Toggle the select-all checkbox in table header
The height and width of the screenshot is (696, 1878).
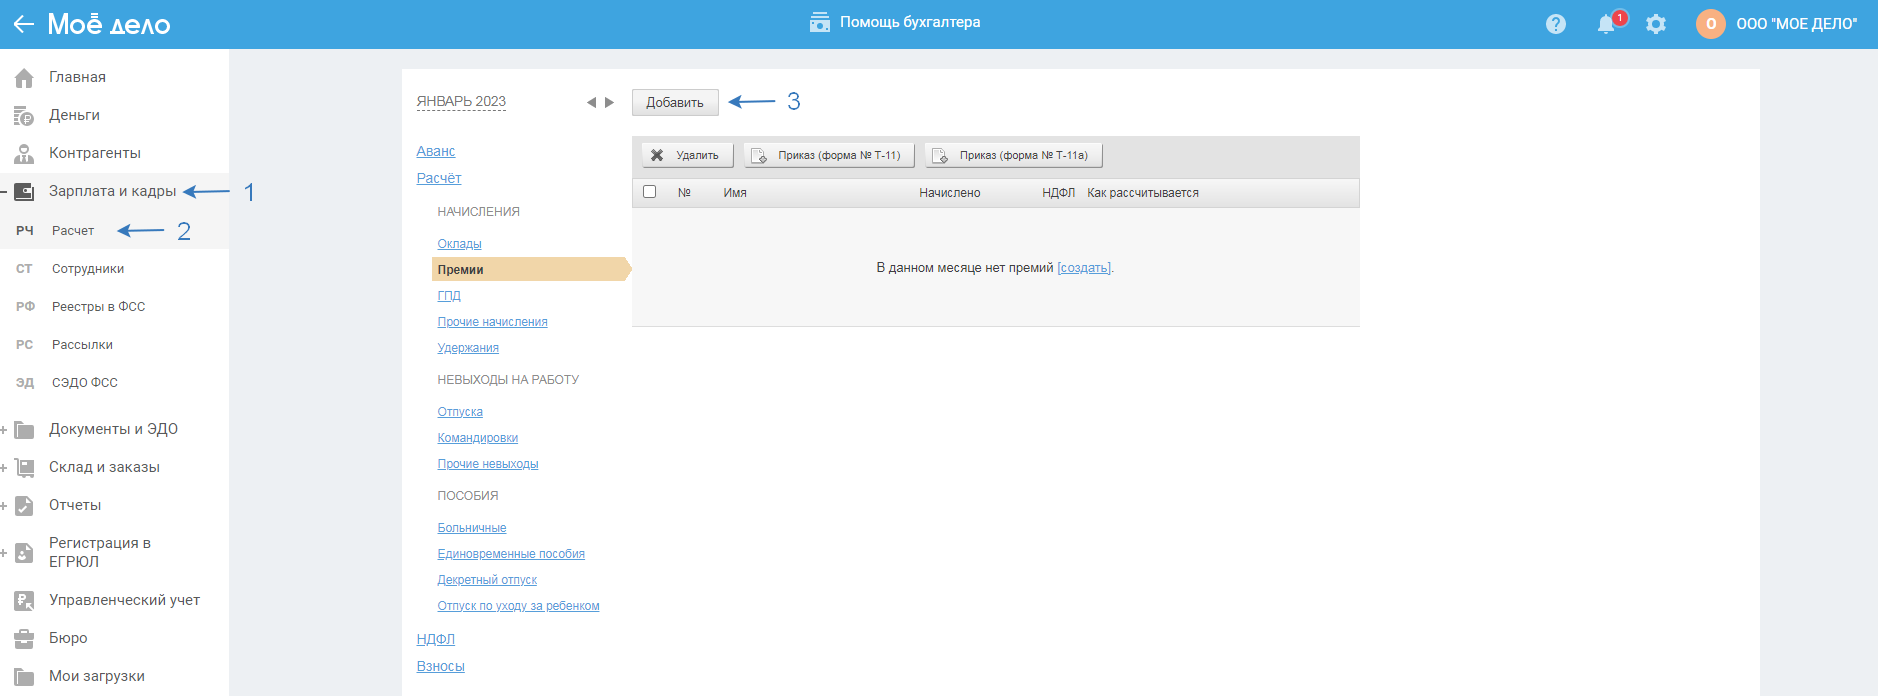pos(650,192)
